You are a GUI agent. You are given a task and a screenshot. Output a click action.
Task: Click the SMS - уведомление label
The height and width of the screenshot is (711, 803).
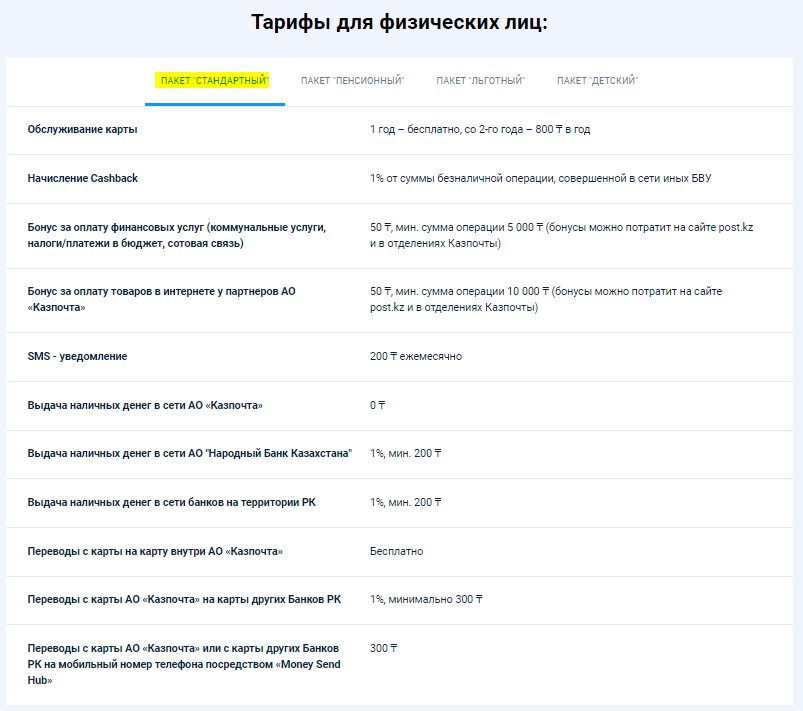(77, 356)
